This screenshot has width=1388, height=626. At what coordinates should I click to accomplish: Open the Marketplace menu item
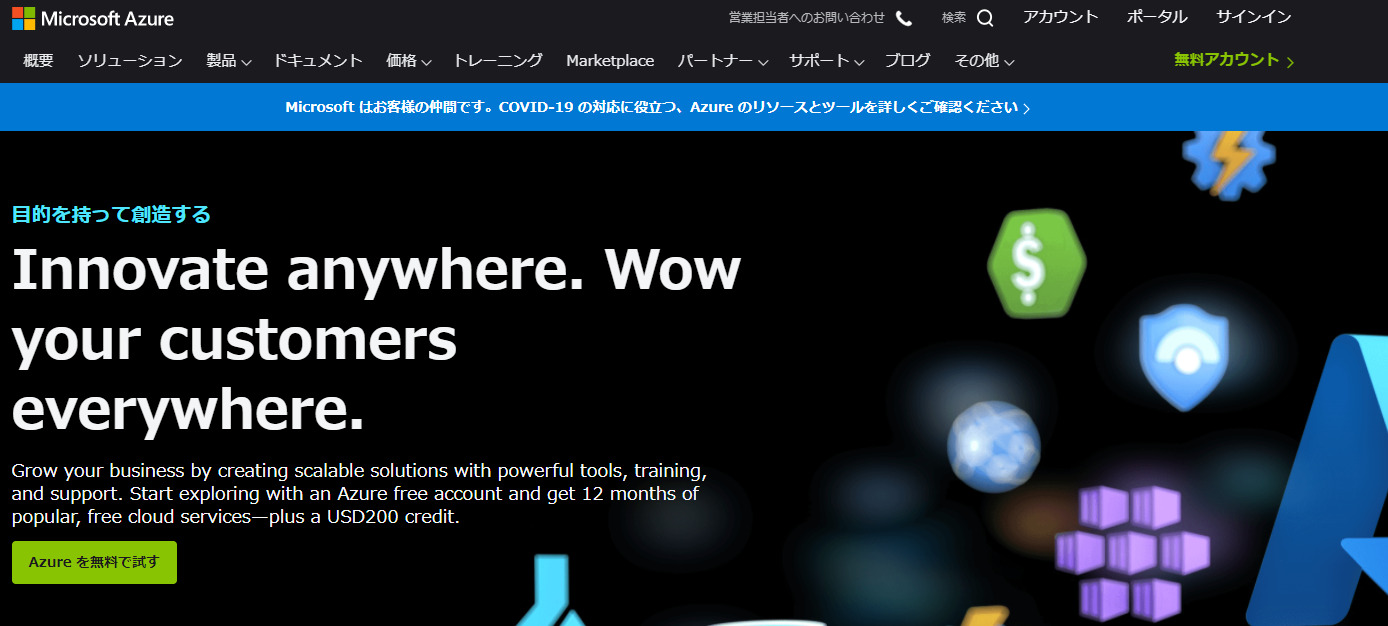pos(610,61)
